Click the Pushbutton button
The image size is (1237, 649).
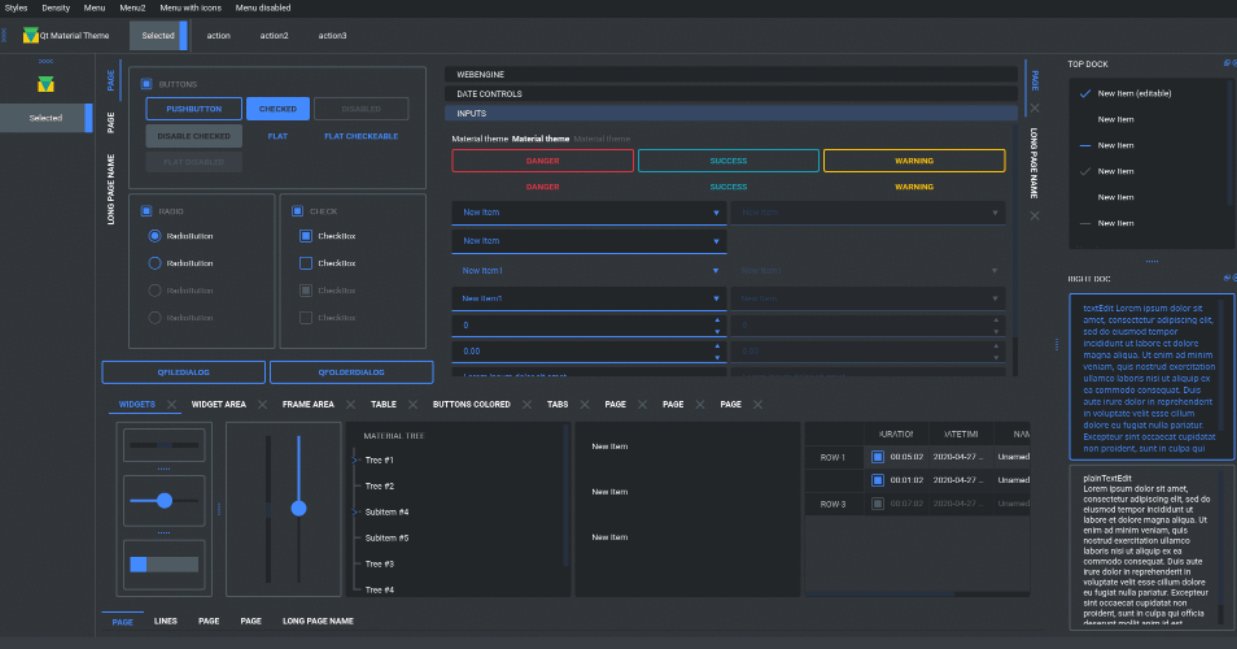[194, 109]
